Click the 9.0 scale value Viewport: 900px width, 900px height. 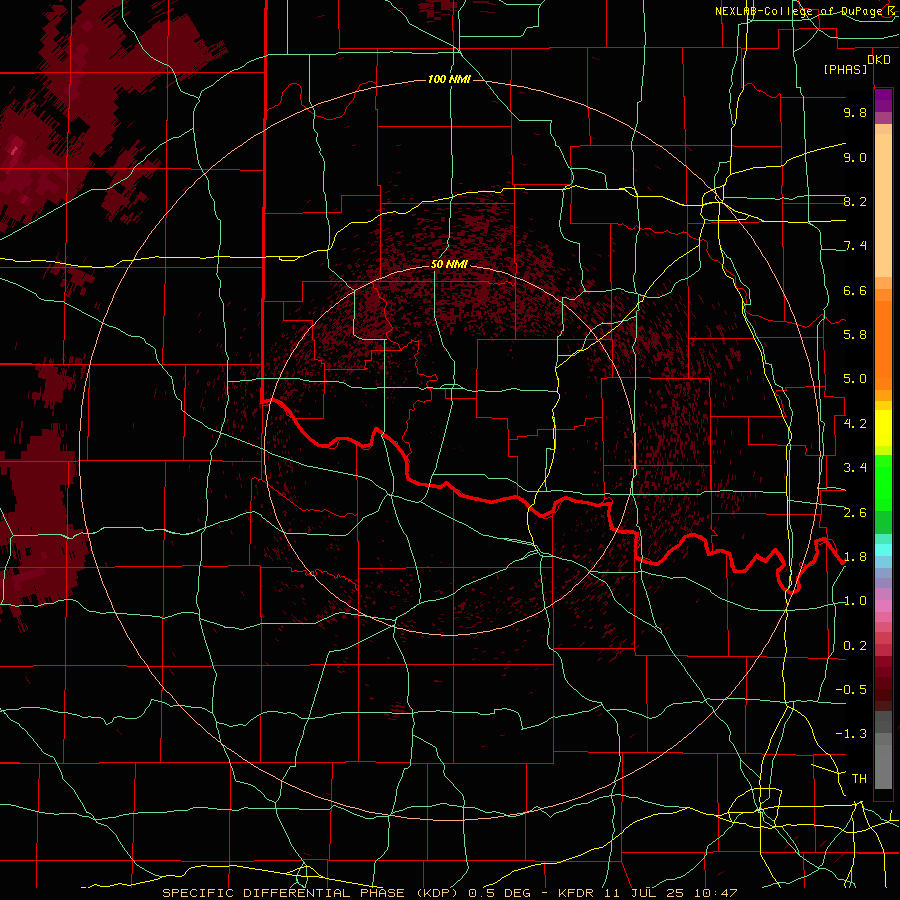pos(855,157)
